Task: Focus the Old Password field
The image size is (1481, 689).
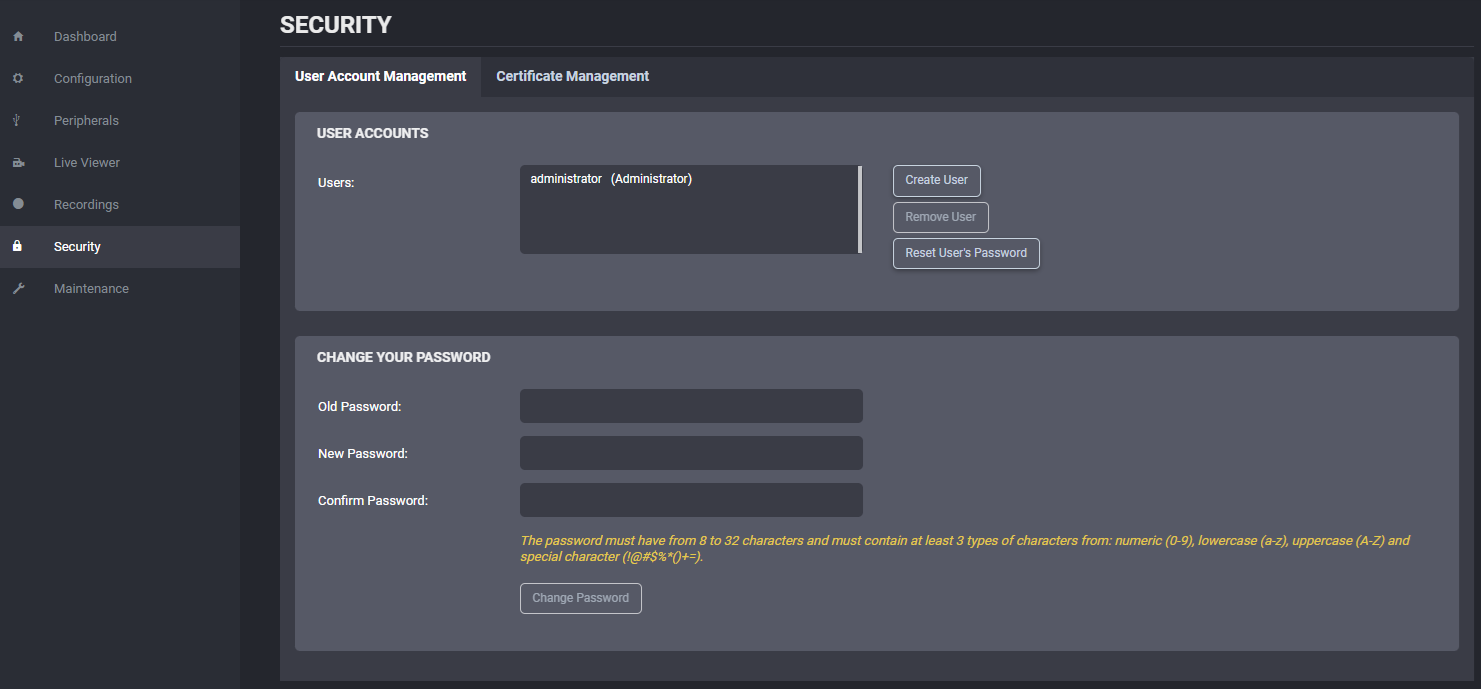Action: pos(691,406)
